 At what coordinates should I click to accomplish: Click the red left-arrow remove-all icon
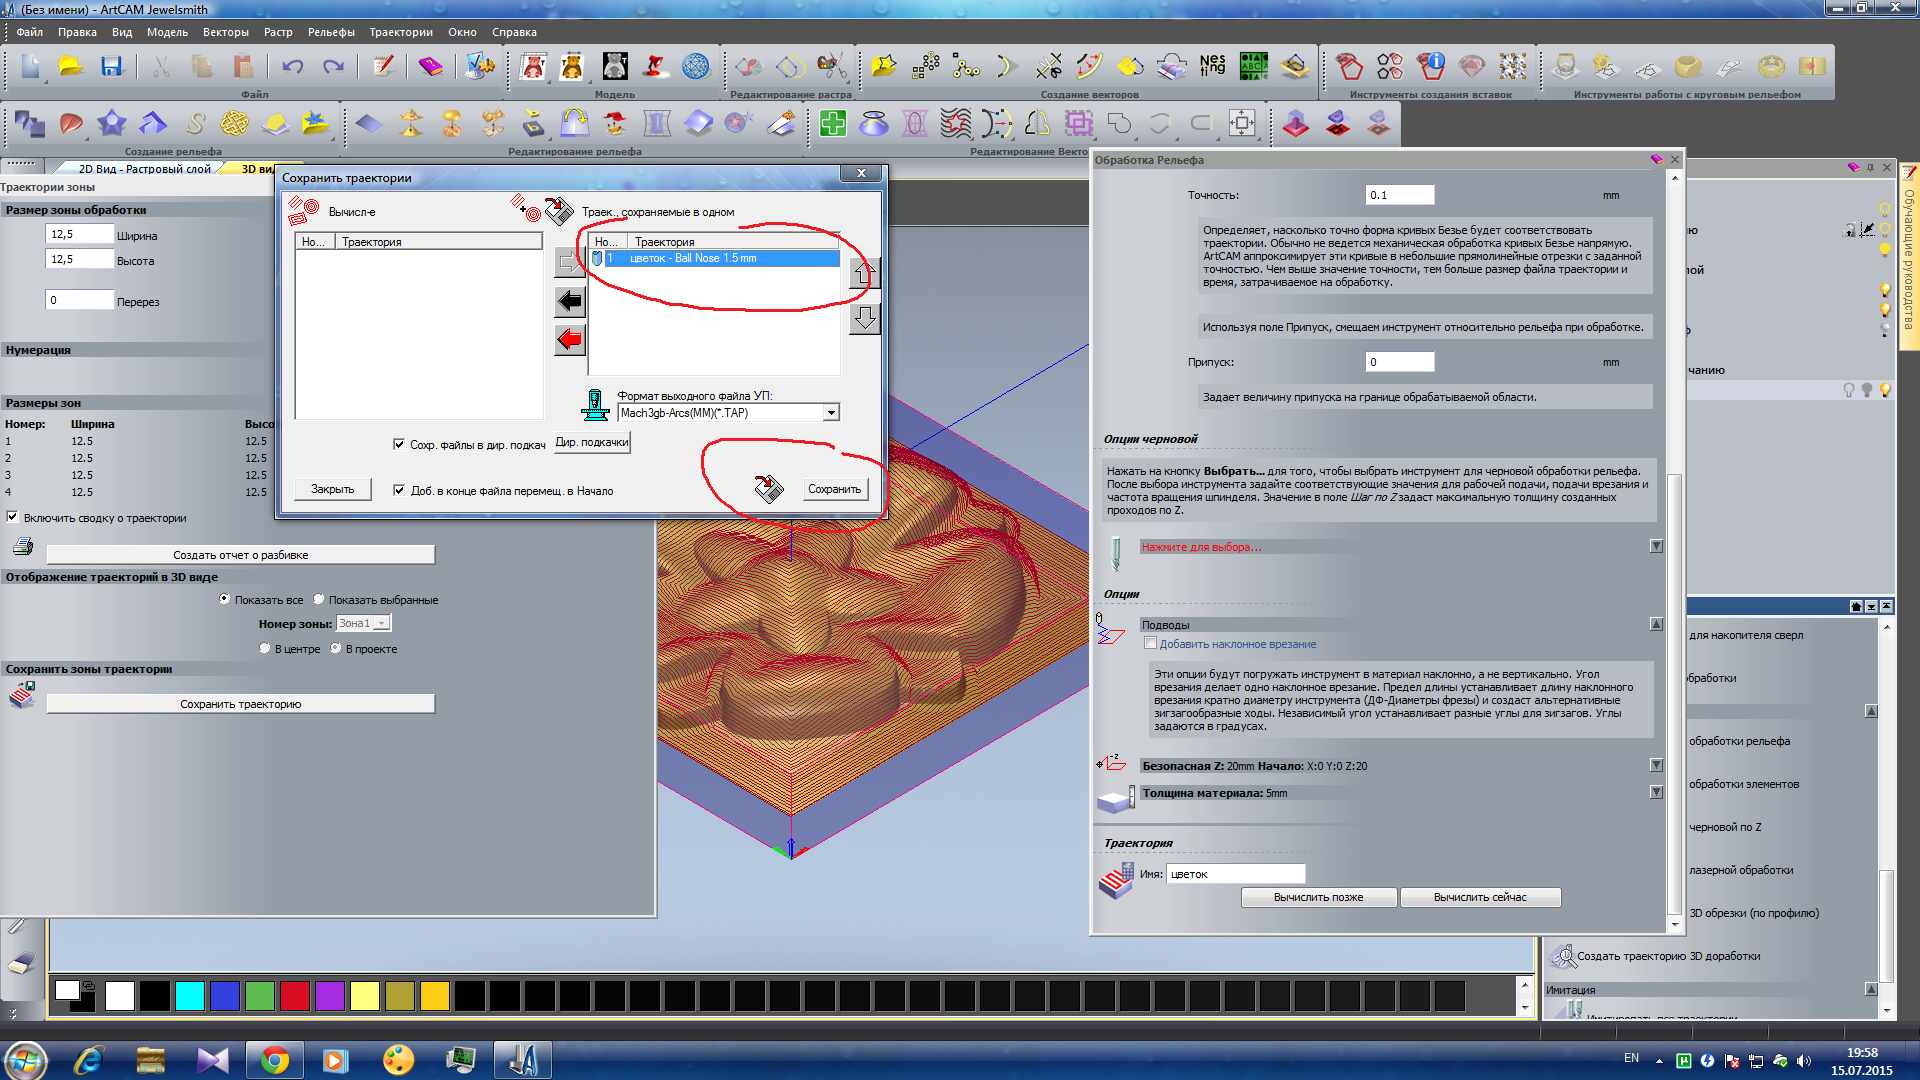click(570, 340)
